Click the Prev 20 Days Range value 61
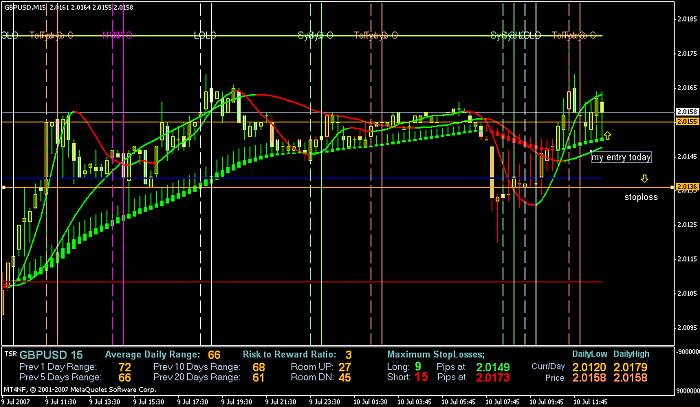This screenshot has width=700, height=407. [x=259, y=377]
